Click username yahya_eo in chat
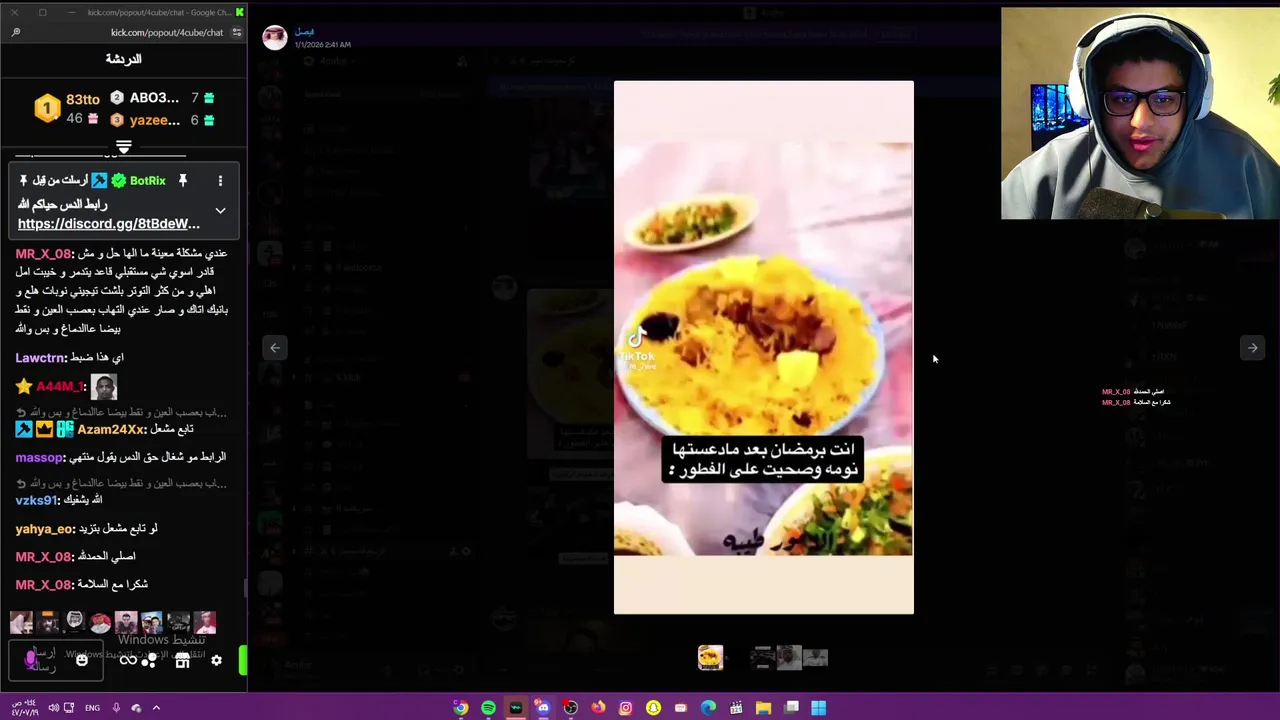This screenshot has width=1280, height=720. [45, 529]
